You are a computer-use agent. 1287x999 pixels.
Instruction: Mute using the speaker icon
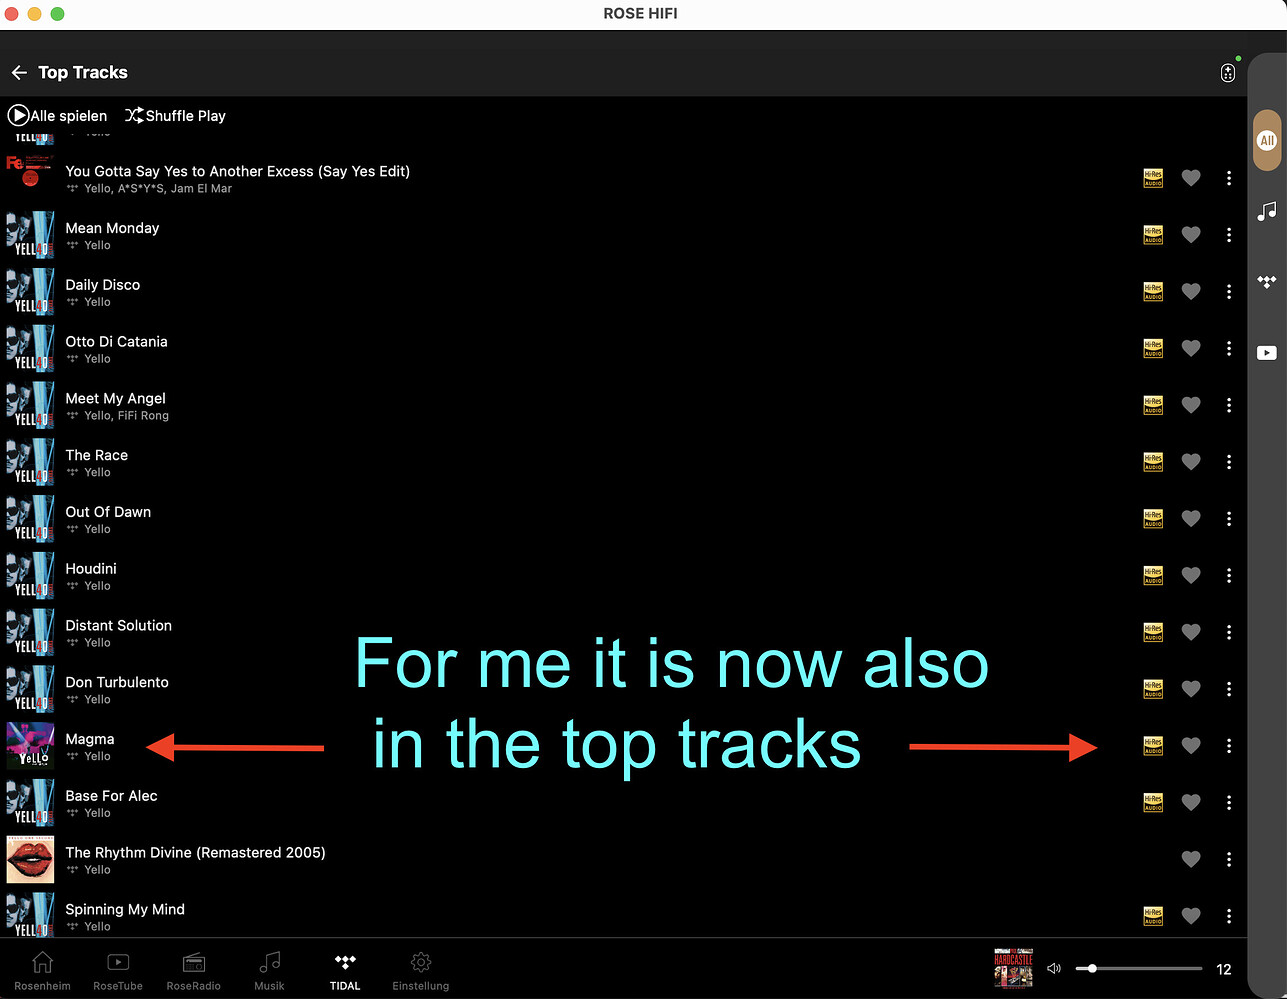pyautogui.click(x=1053, y=969)
